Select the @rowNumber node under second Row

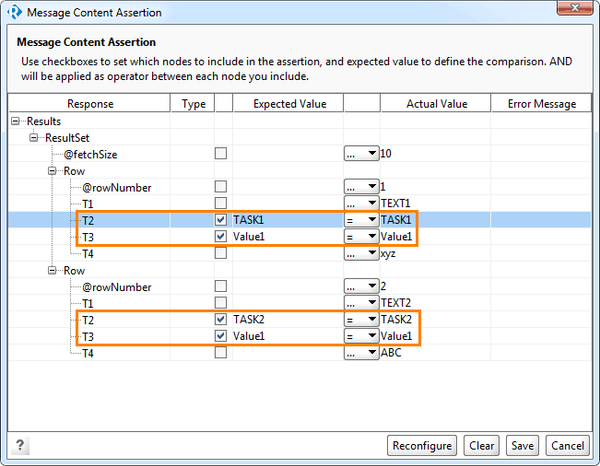(x=117, y=287)
